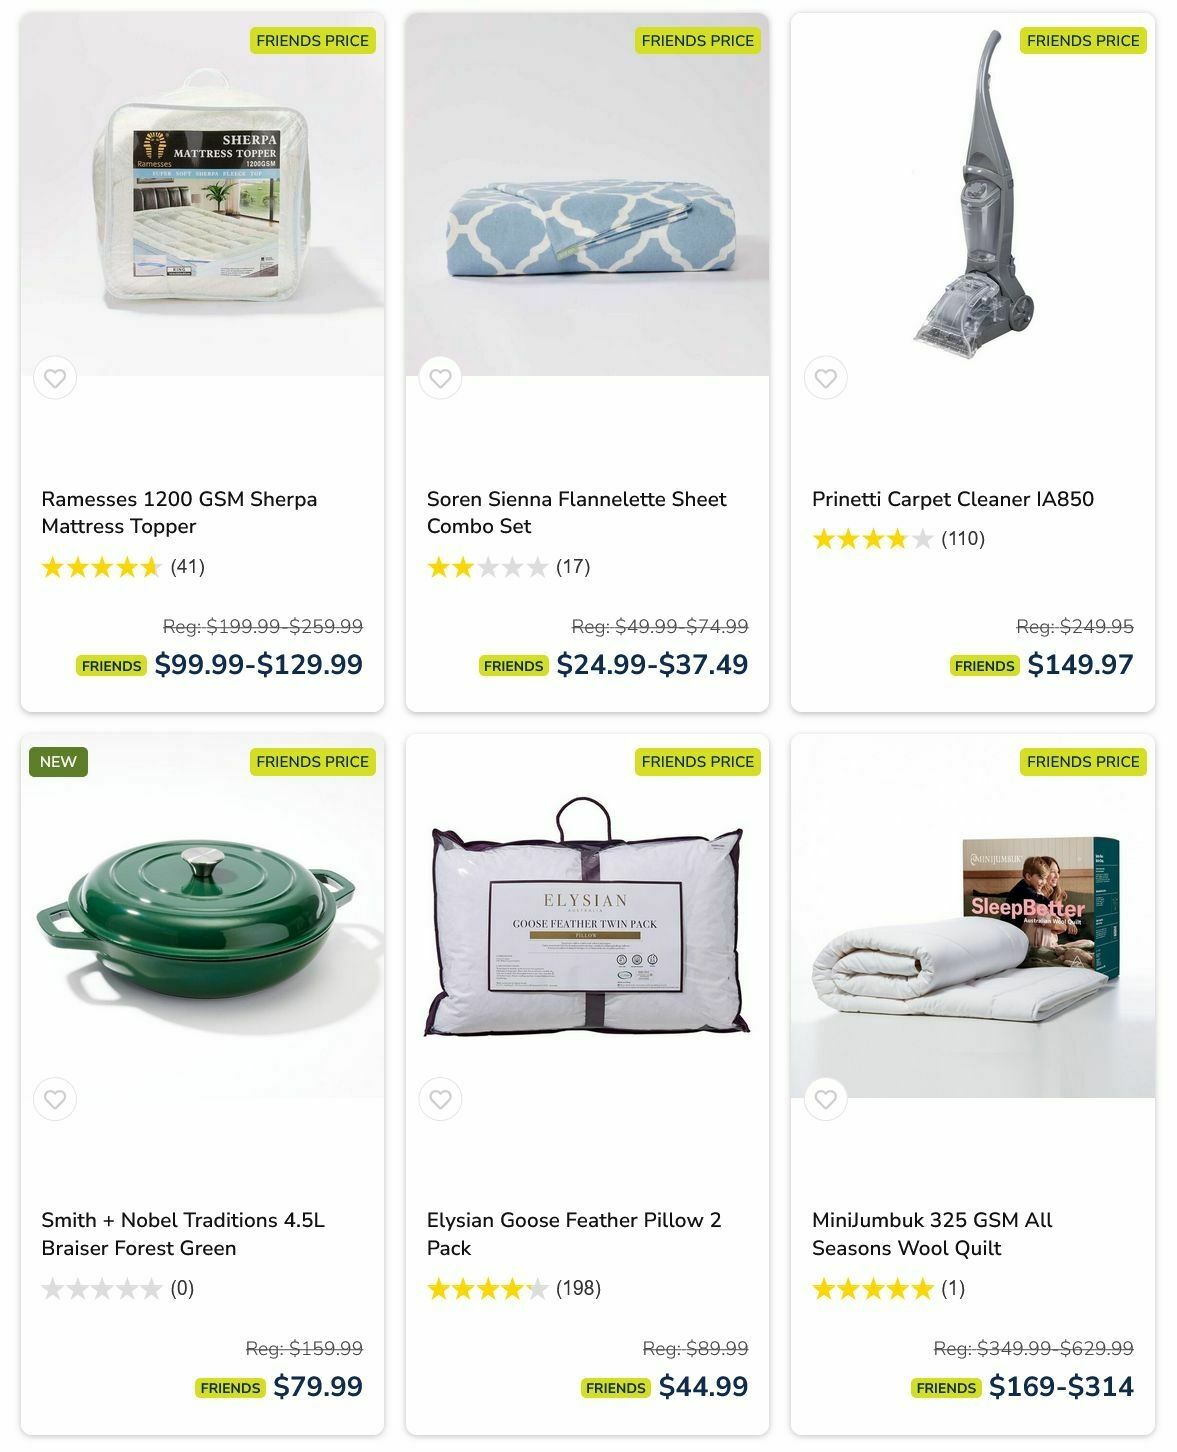
Task: Select Elysian Goose Feather Pillow 2 Pack title
Action: pyautogui.click(x=574, y=1234)
